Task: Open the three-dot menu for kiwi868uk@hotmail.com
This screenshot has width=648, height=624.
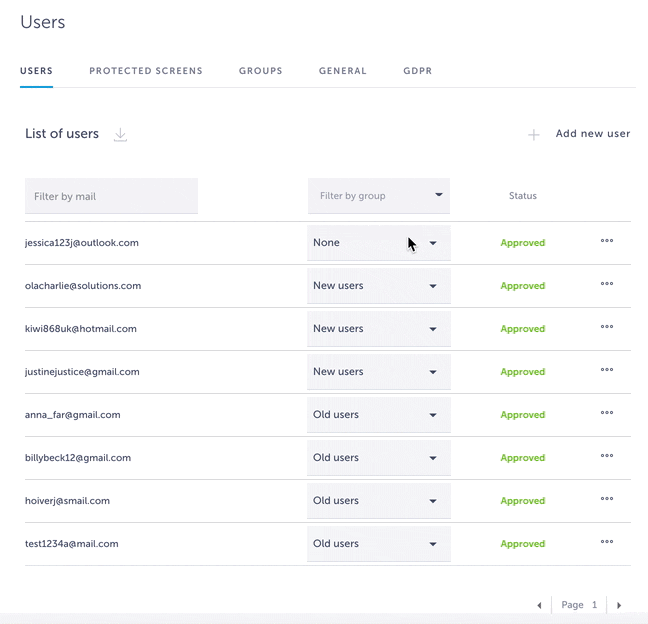Action: pos(607,327)
